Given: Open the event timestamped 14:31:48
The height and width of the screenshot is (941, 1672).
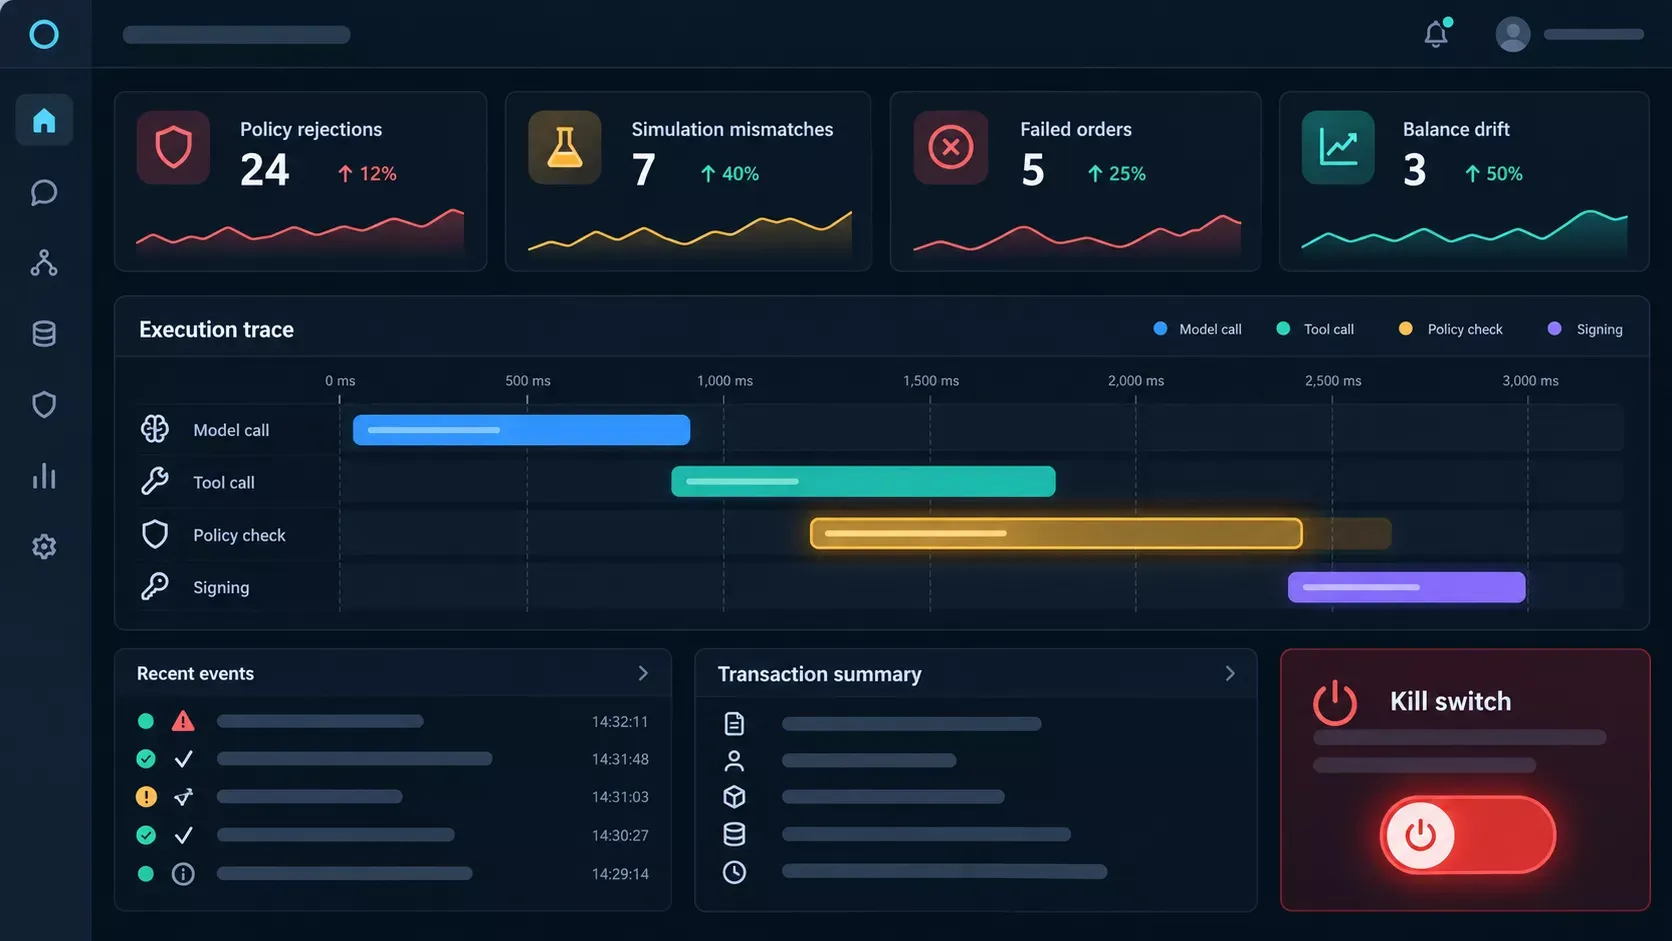Looking at the screenshot, I should point(393,759).
